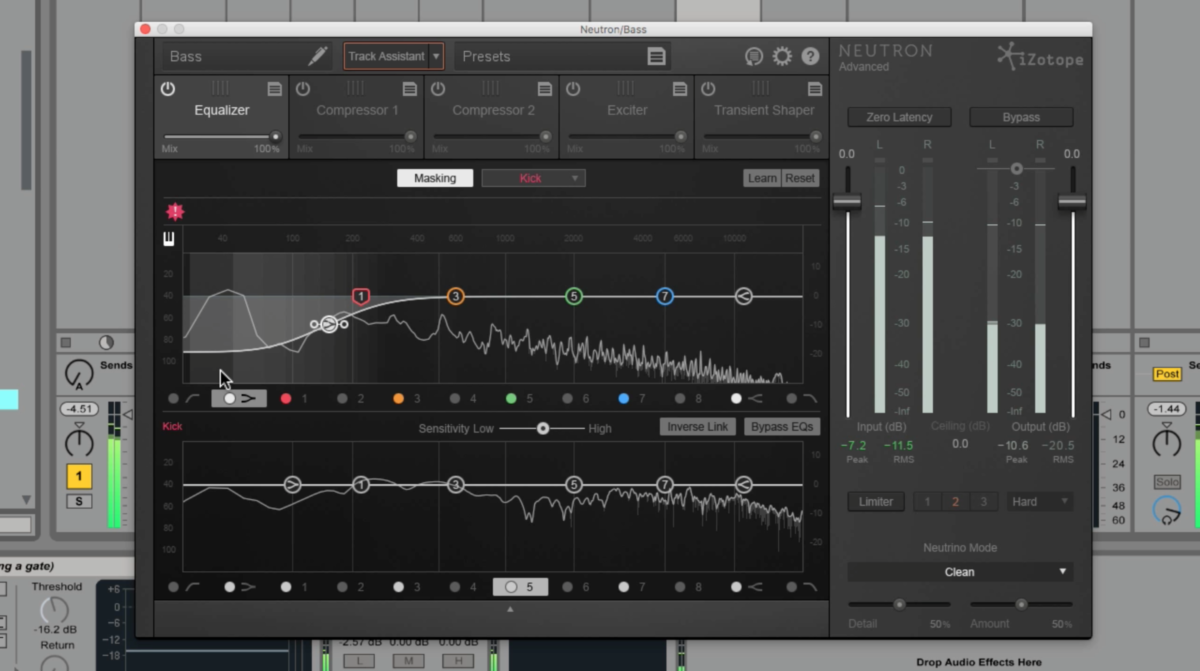Open Neutrino Mode Clean dropdown
Screen dimensions: 1200x671
[x=960, y=572]
